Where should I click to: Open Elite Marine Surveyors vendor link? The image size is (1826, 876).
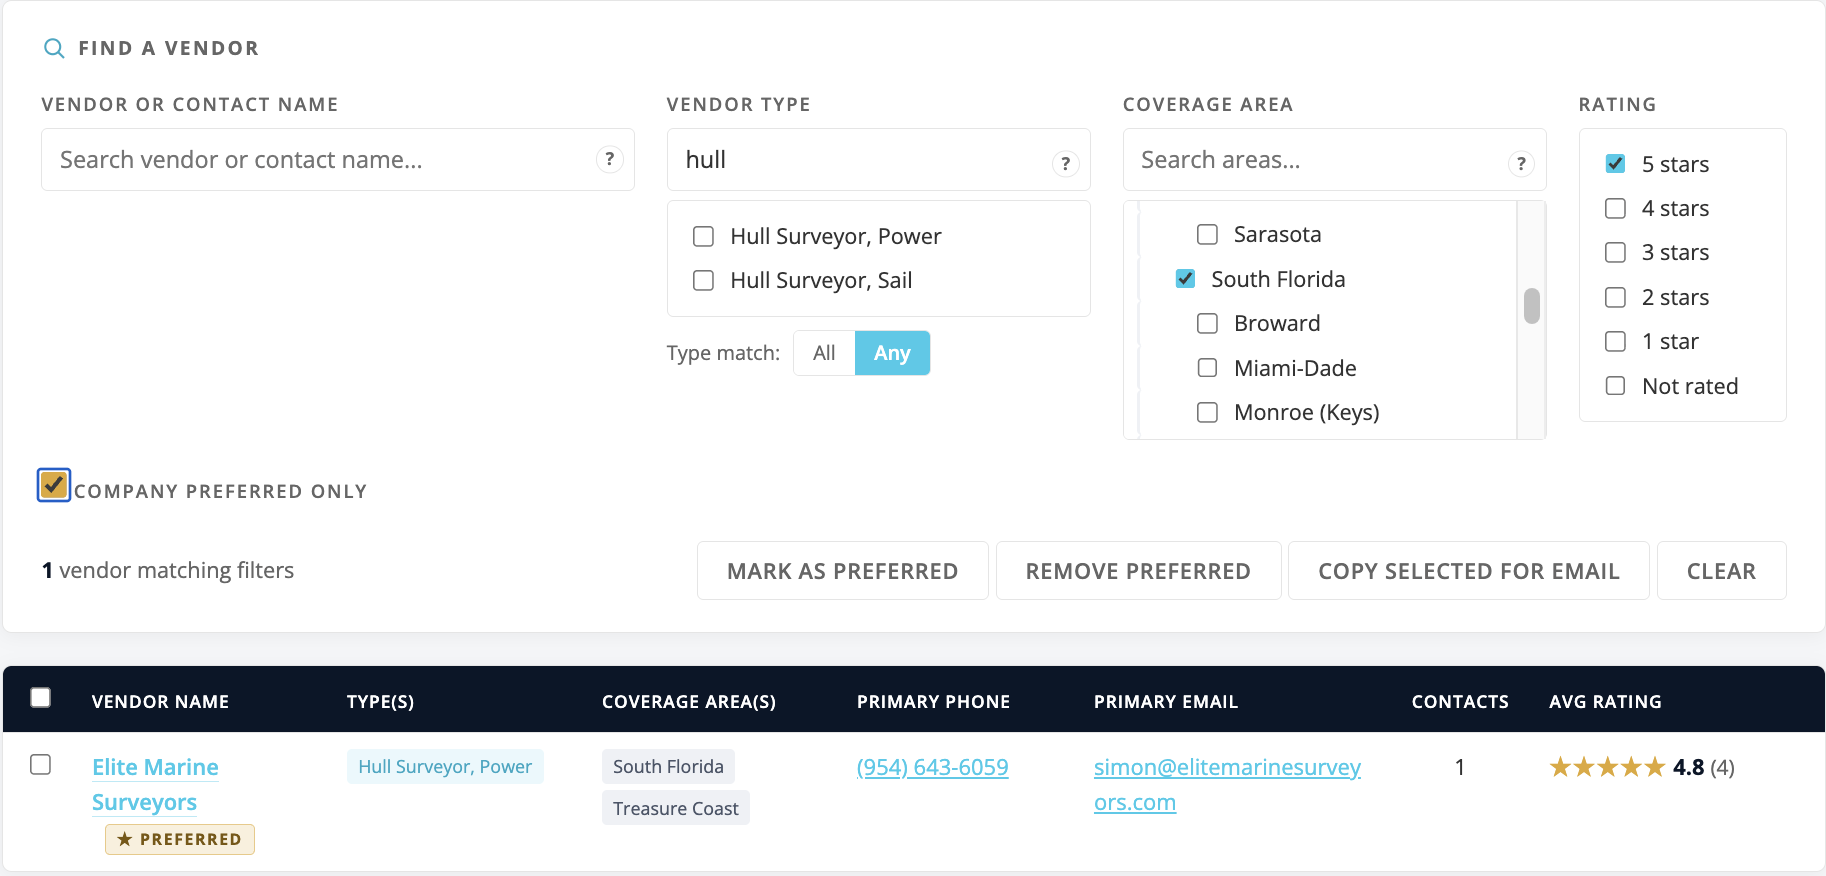[155, 785]
